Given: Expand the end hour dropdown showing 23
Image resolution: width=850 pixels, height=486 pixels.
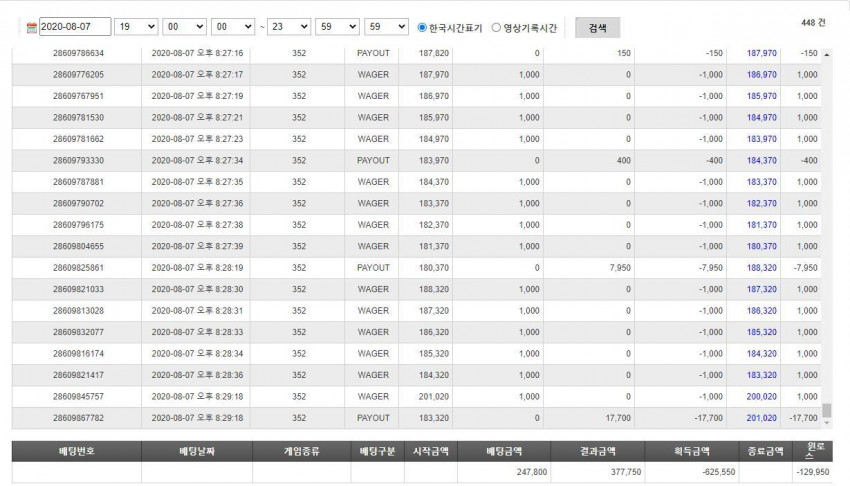Looking at the screenshot, I should (x=289, y=27).
